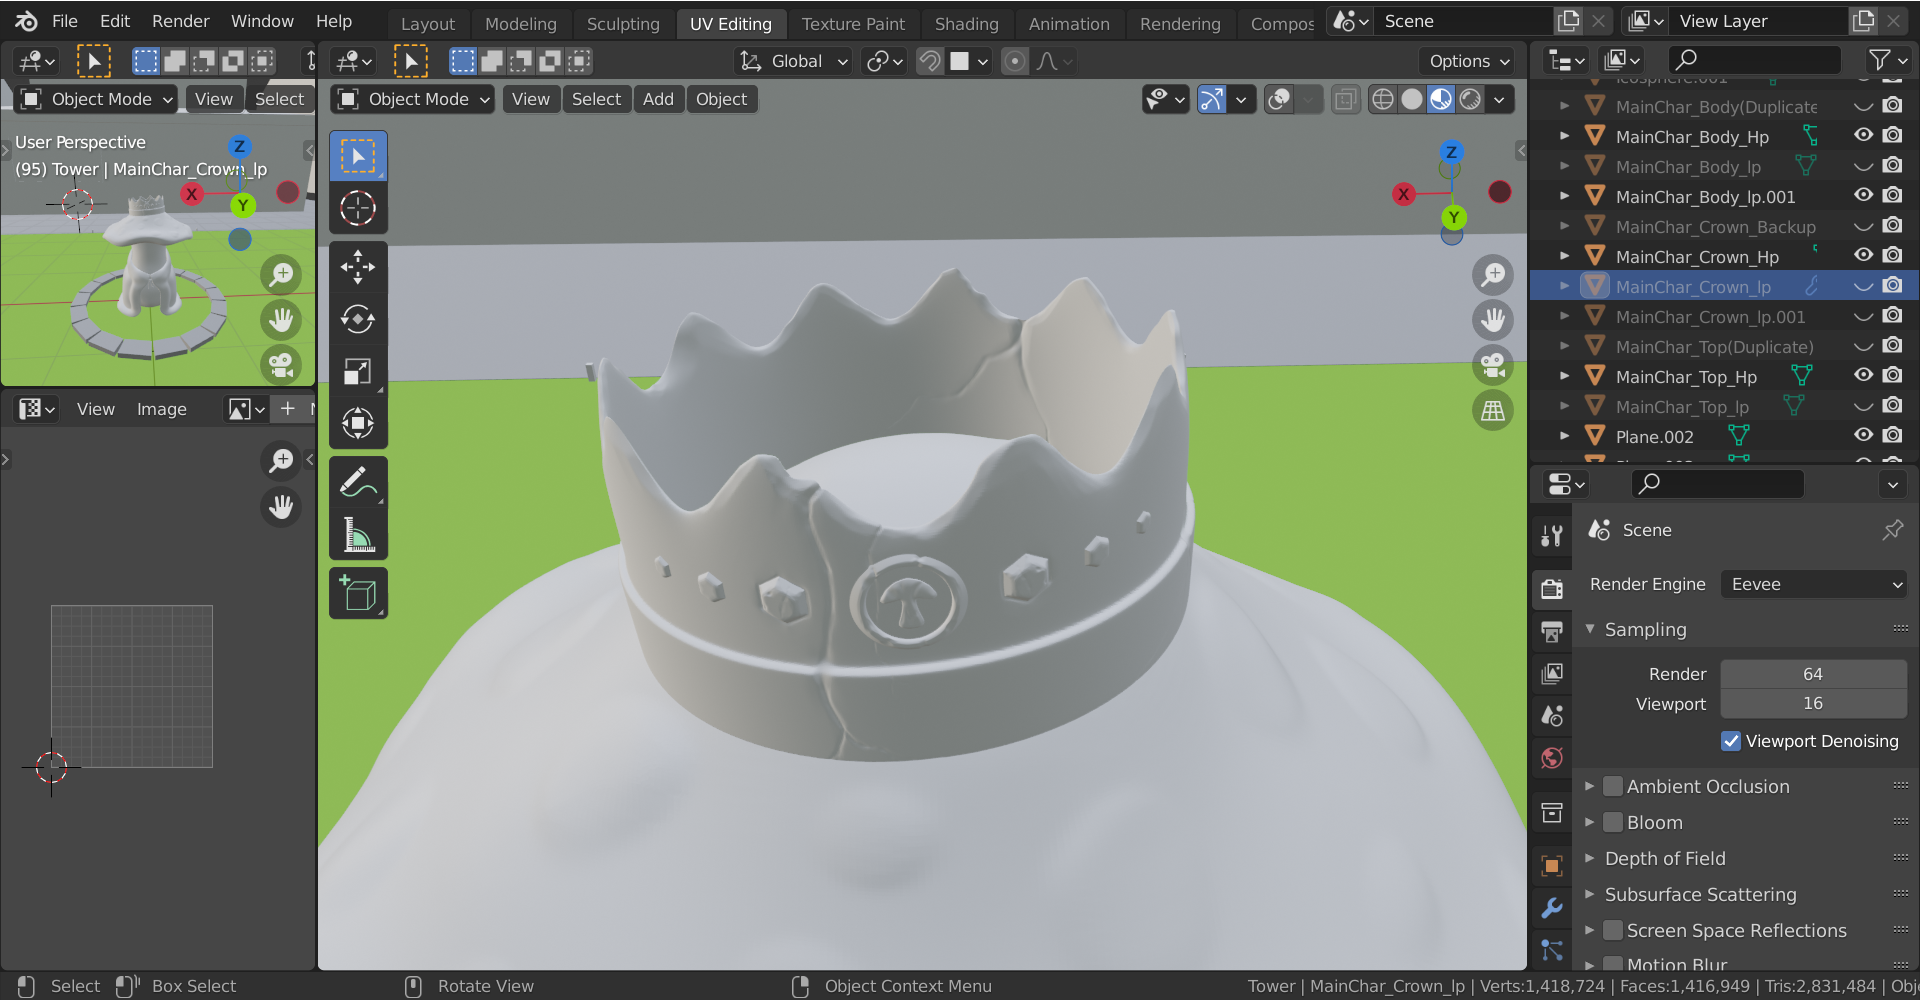Image resolution: width=1920 pixels, height=1000 pixels.
Task: Open Global transform orientation dropdown
Action: [x=794, y=61]
